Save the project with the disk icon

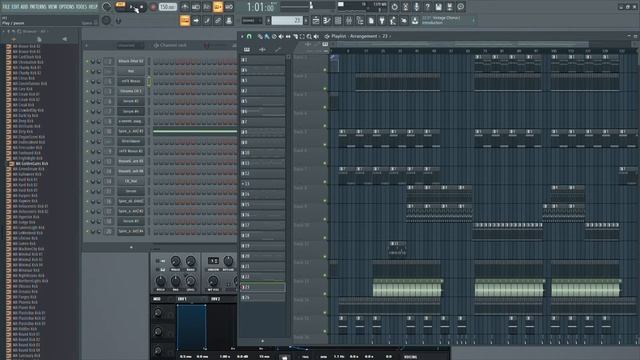[438, 7]
